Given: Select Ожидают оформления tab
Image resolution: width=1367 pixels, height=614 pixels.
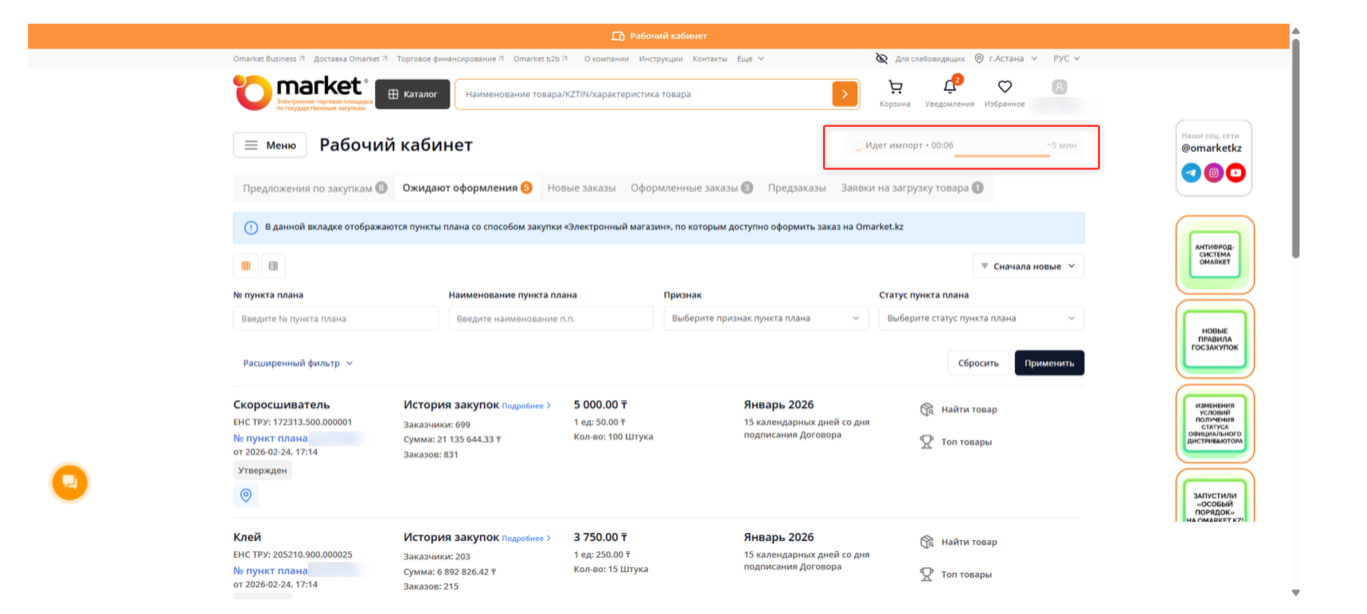Looking at the screenshot, I should 467,188.
